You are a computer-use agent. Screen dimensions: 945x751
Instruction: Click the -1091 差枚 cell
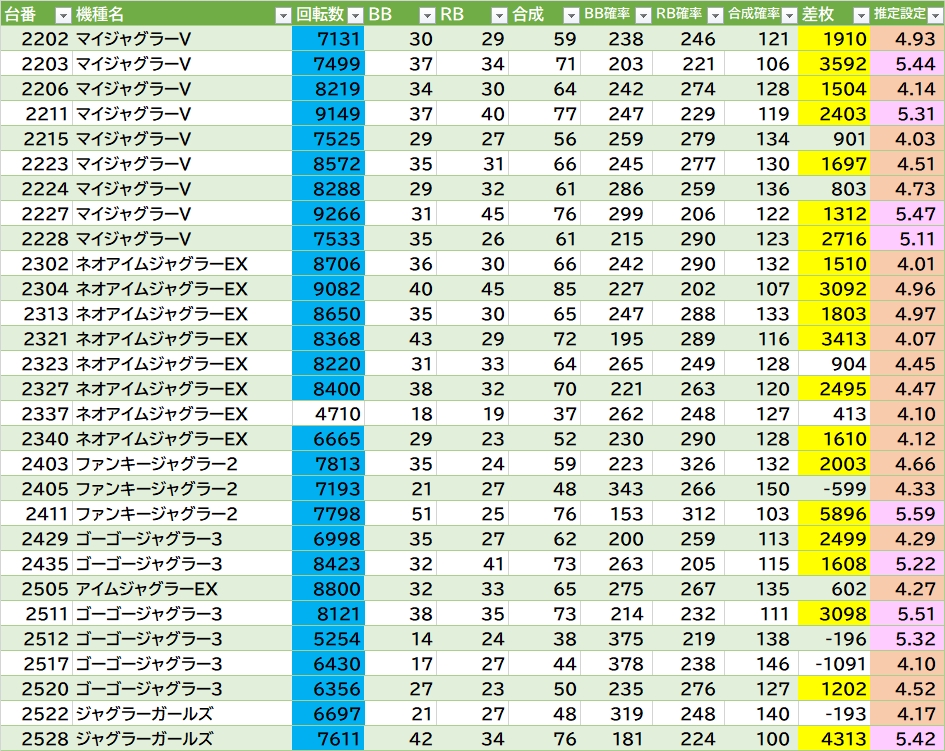pos(834,664)
